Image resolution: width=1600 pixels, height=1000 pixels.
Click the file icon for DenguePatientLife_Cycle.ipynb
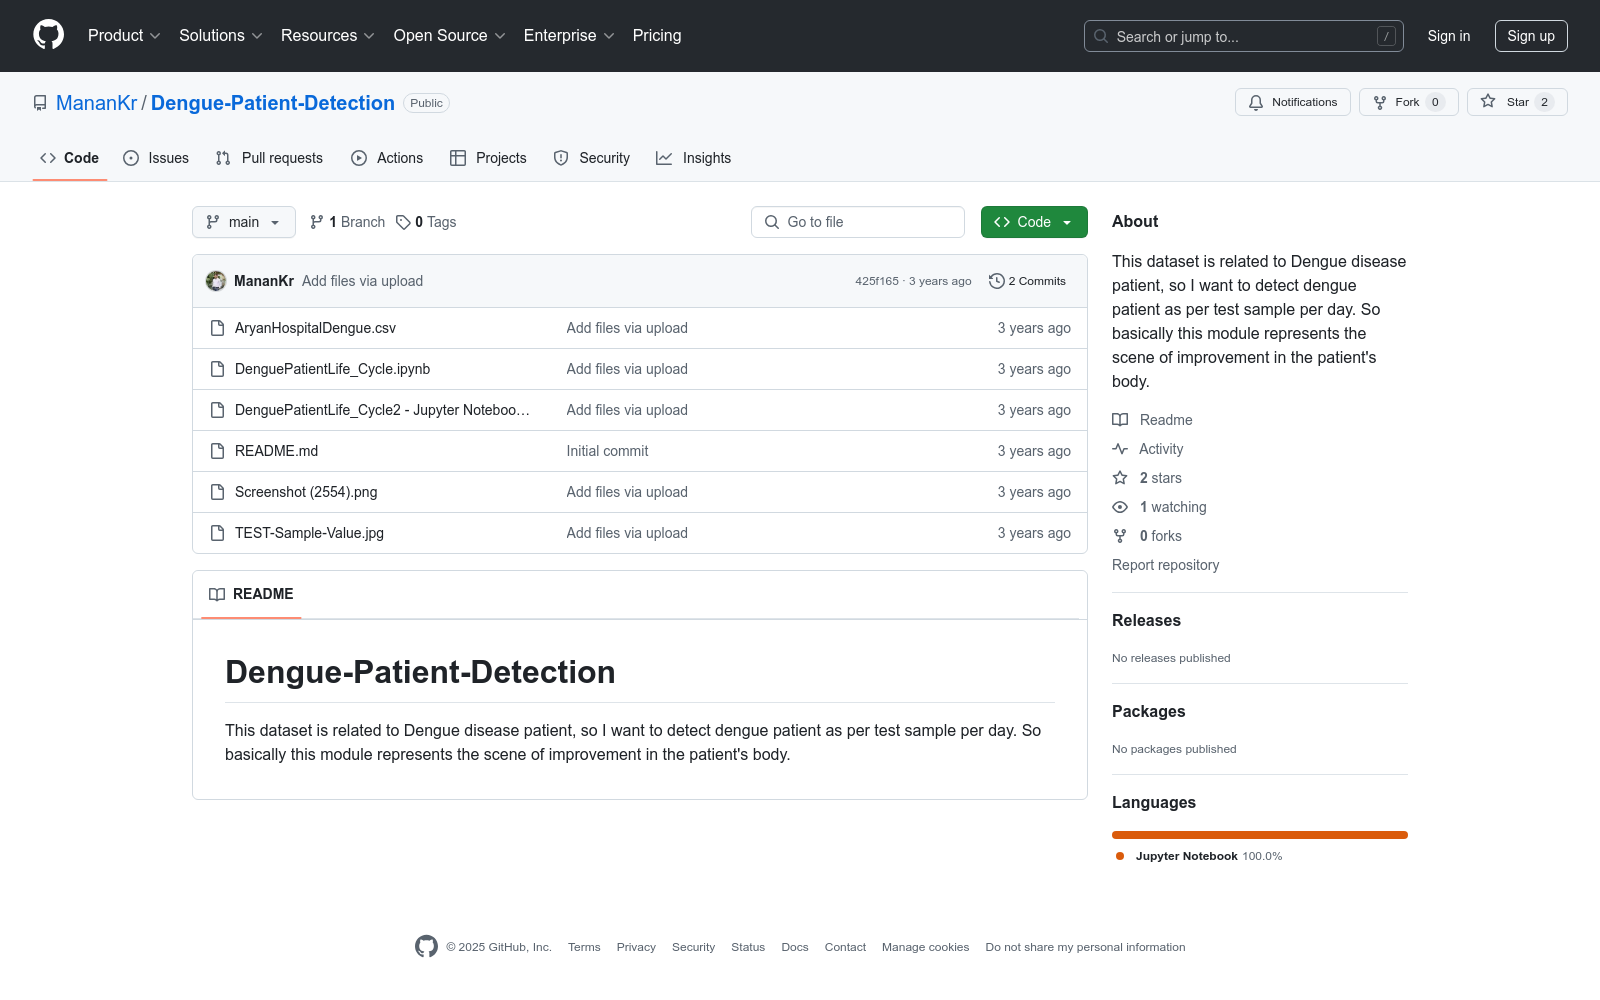[217, 369]
